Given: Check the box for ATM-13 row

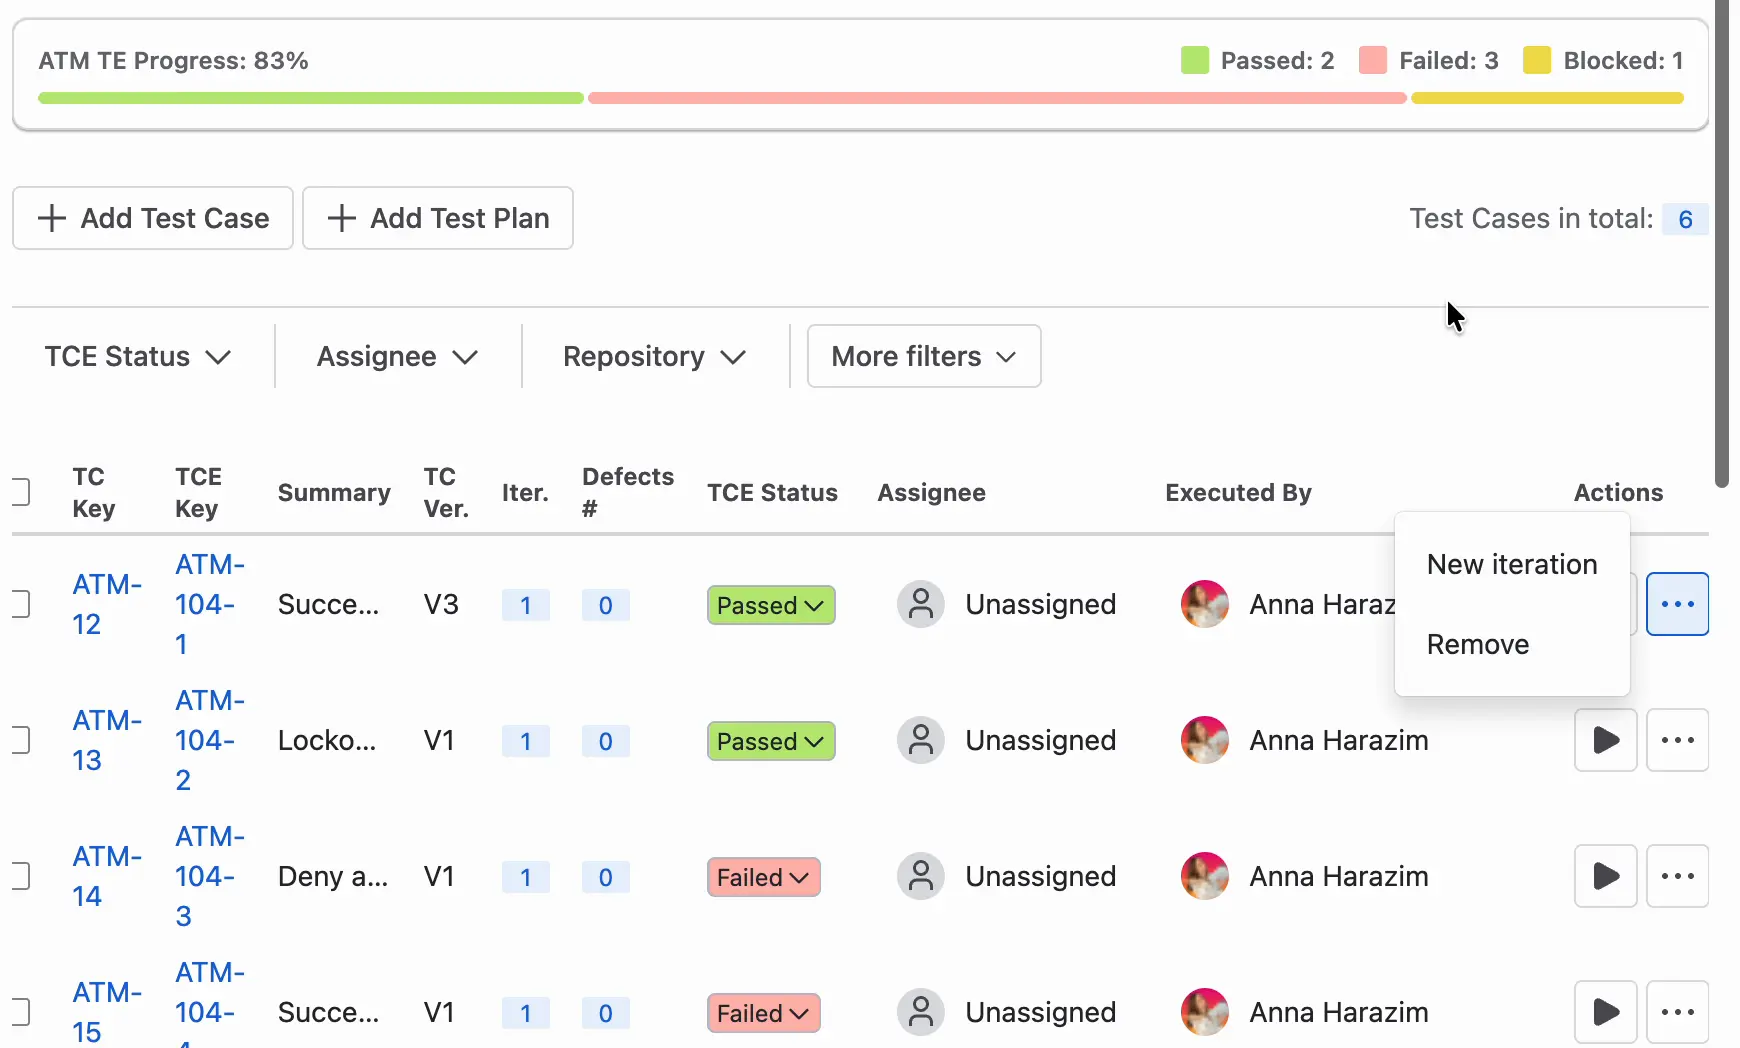Looking at the screenshot, I should tap(20, 740).
